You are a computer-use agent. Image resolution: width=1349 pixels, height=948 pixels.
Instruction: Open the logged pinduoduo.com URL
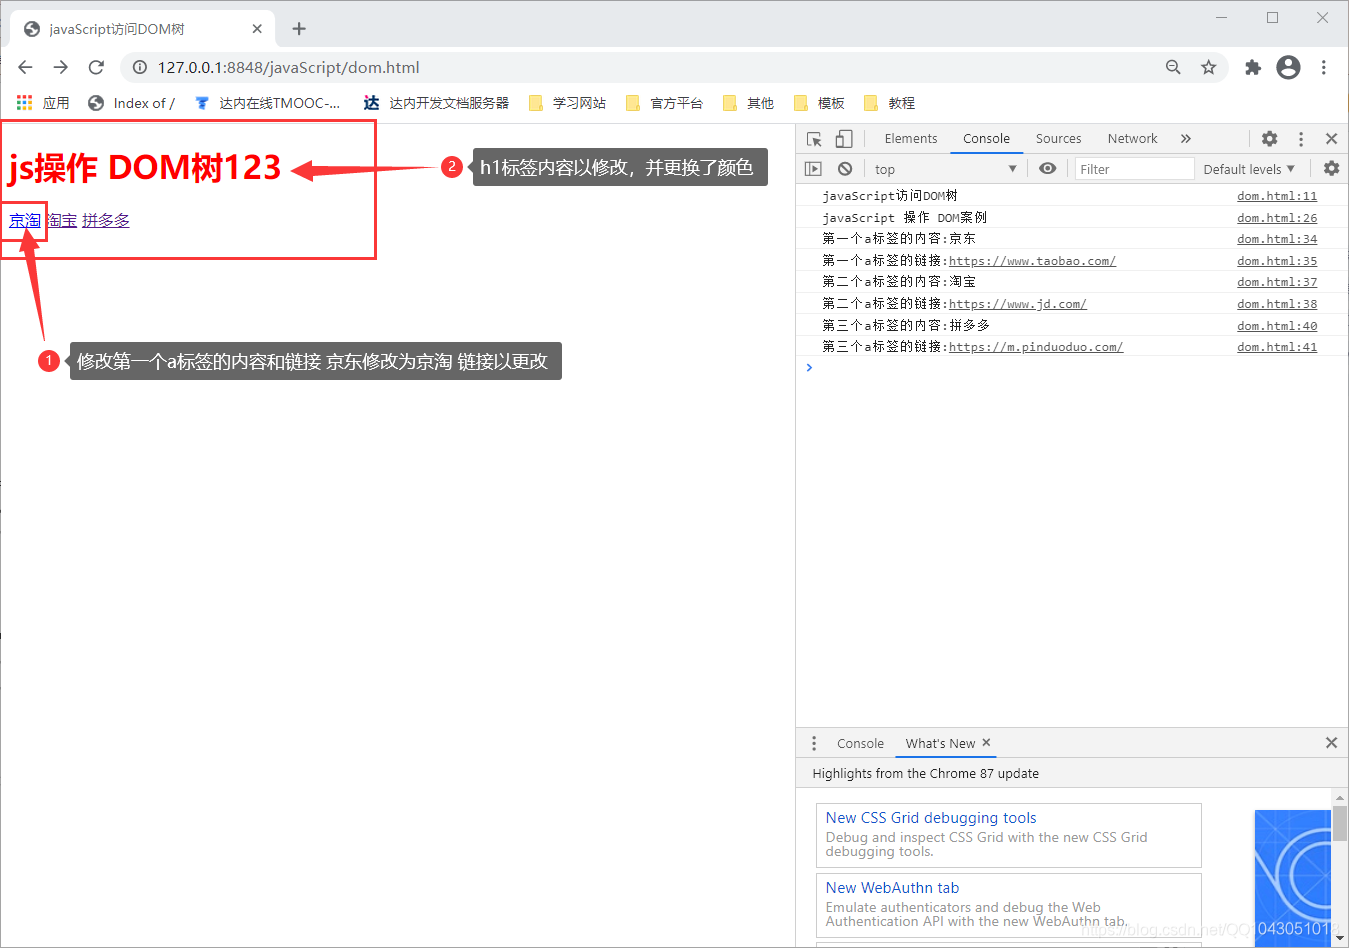(1036, 347)
